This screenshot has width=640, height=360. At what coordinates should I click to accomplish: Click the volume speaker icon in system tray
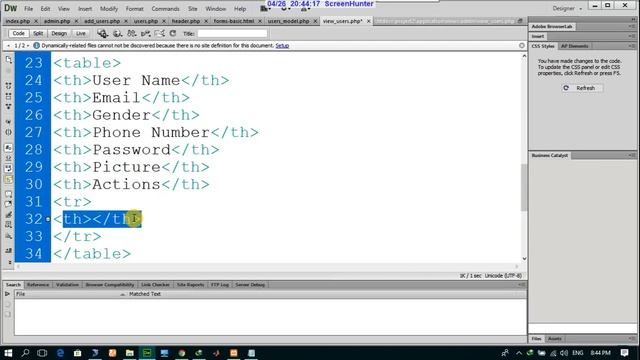(x=564, y=353)
